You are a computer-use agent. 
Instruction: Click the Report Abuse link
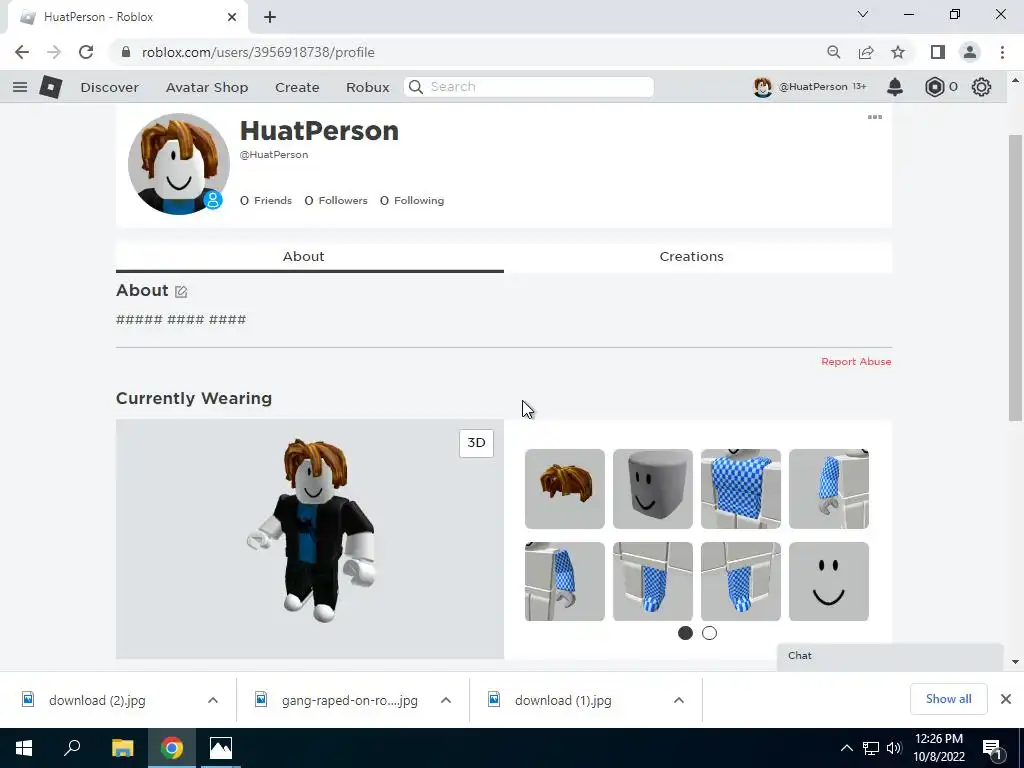pos(856,362)
